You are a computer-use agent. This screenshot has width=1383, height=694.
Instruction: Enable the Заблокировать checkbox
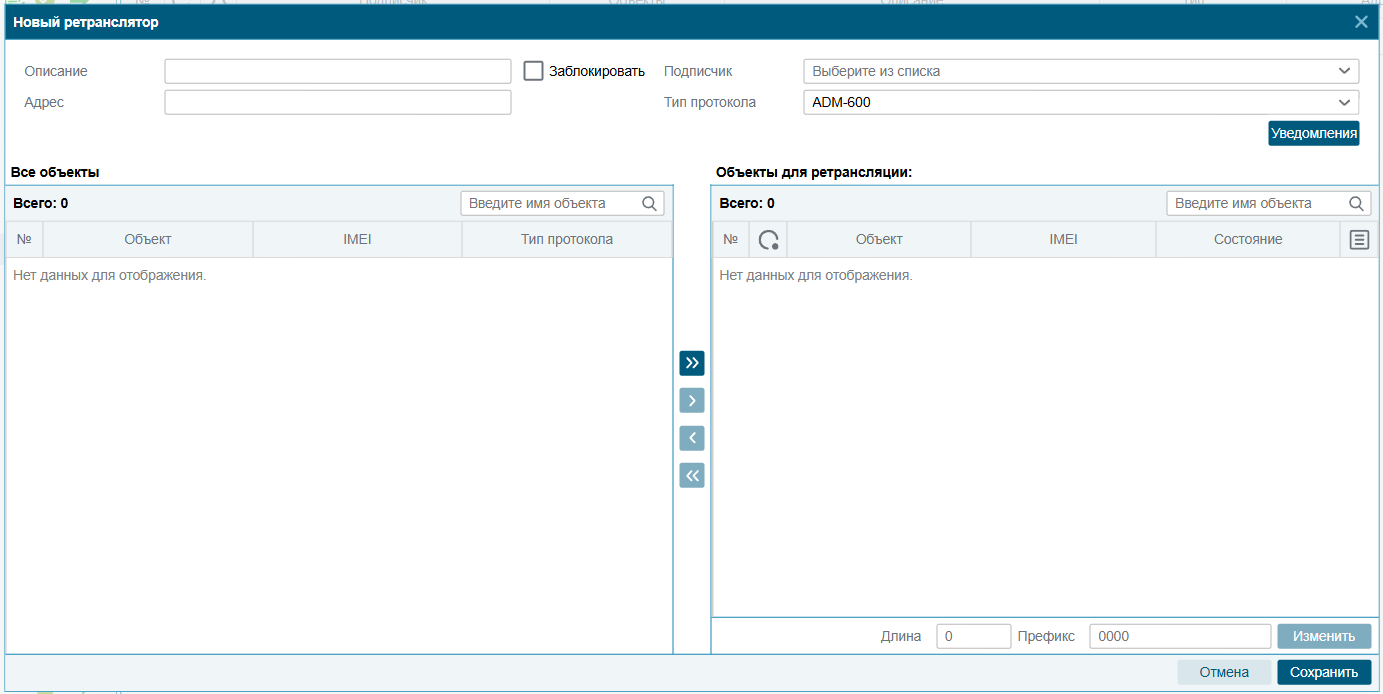click(x=534, y=71)
